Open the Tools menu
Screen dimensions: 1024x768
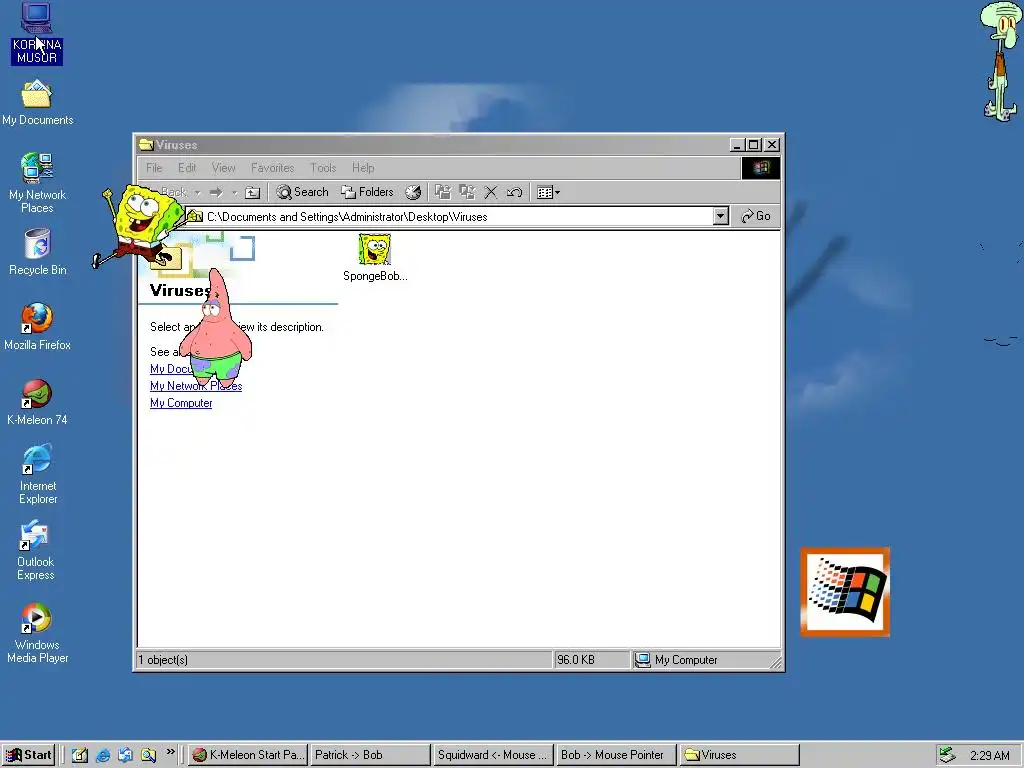click(323, 168)
